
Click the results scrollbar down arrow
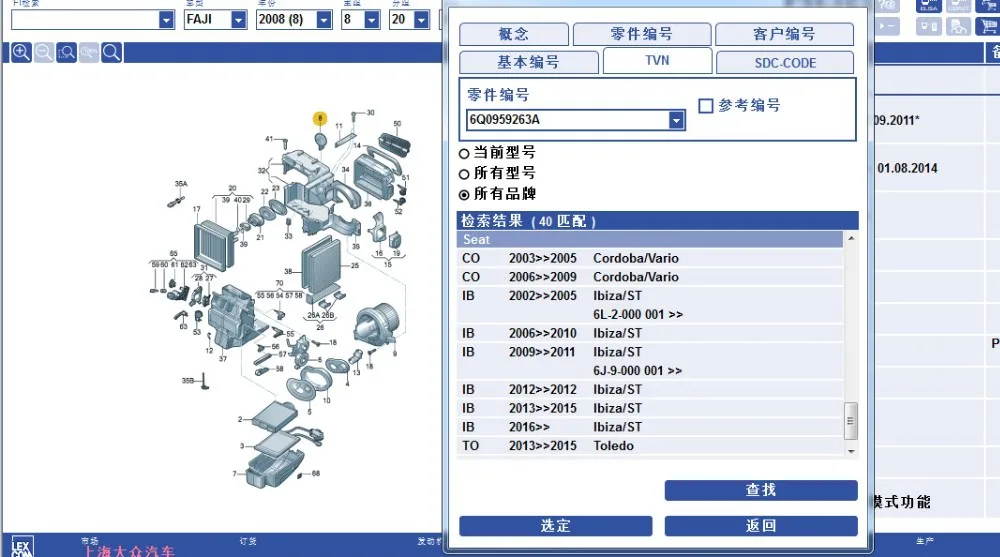click(x=851, y=451)
